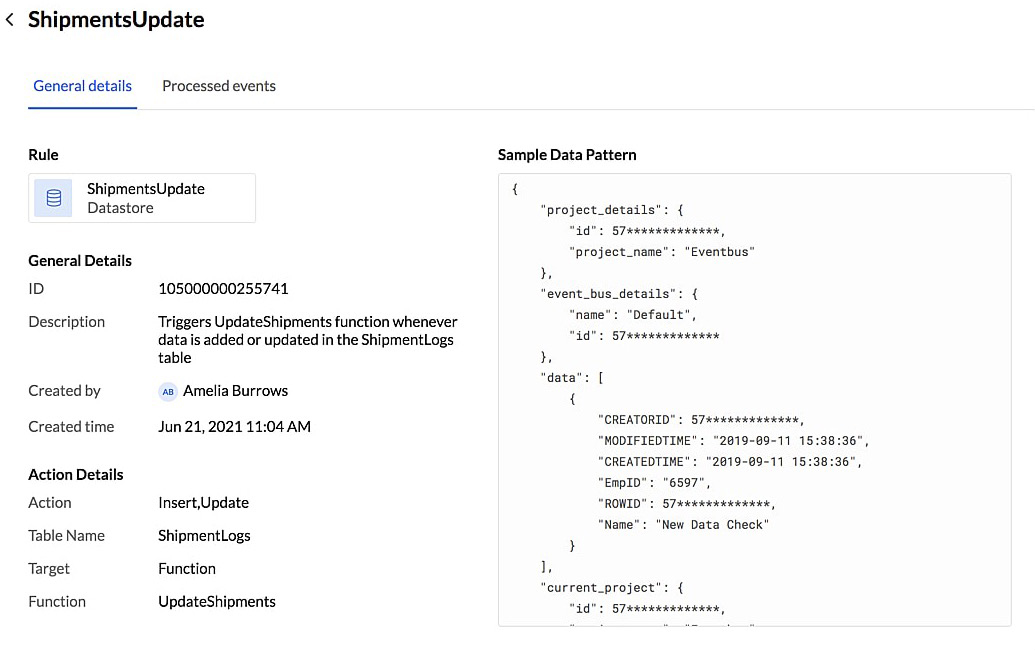Click the rule description text
Viewport: 1035px width, 652px height.
[307, 340]
